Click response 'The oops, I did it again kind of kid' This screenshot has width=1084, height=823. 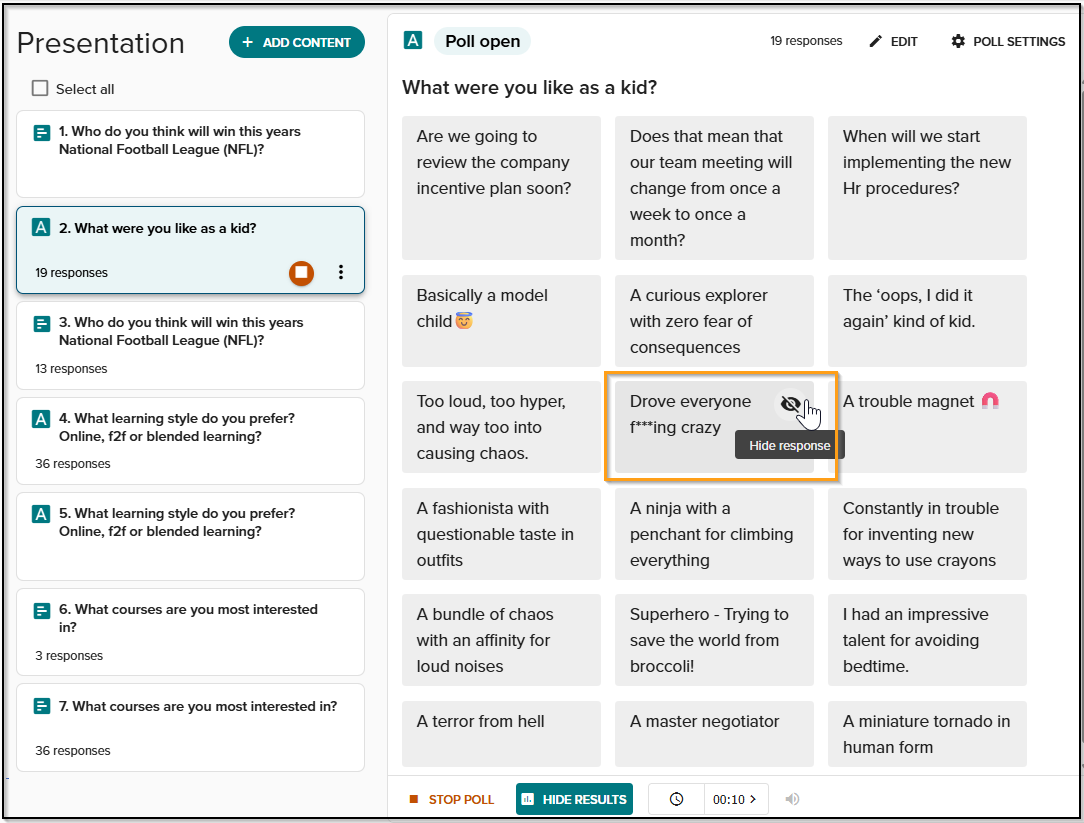pos(927,321)
